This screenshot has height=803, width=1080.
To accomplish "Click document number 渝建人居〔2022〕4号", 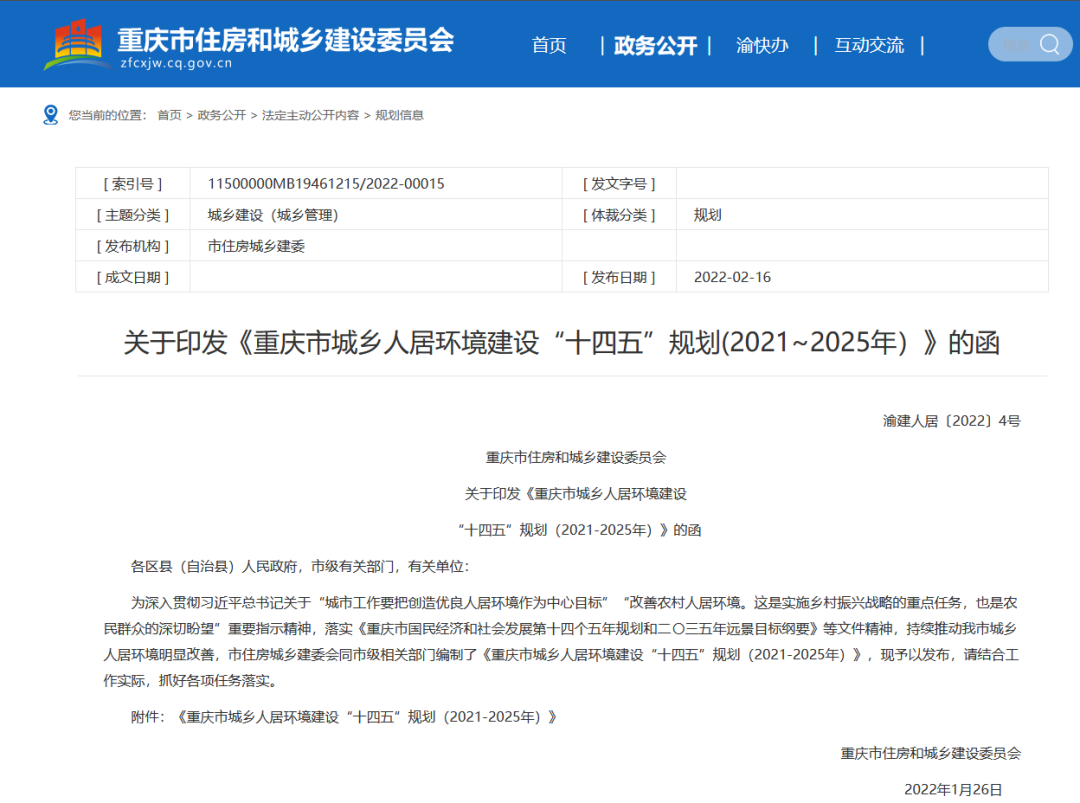I will pyautogui.click(x=951, y=421).
